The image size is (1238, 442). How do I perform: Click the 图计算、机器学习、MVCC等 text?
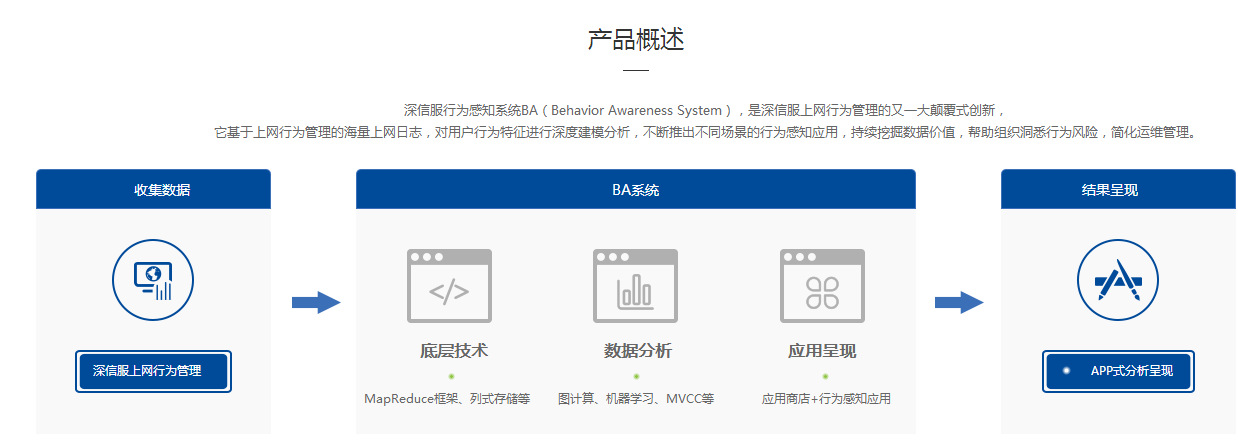tap(636, 398)
